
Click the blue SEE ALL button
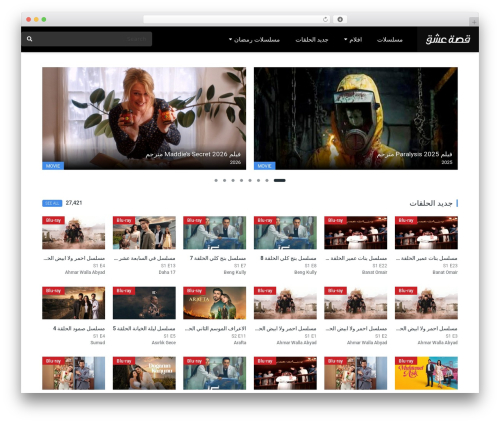coord(52,203)
